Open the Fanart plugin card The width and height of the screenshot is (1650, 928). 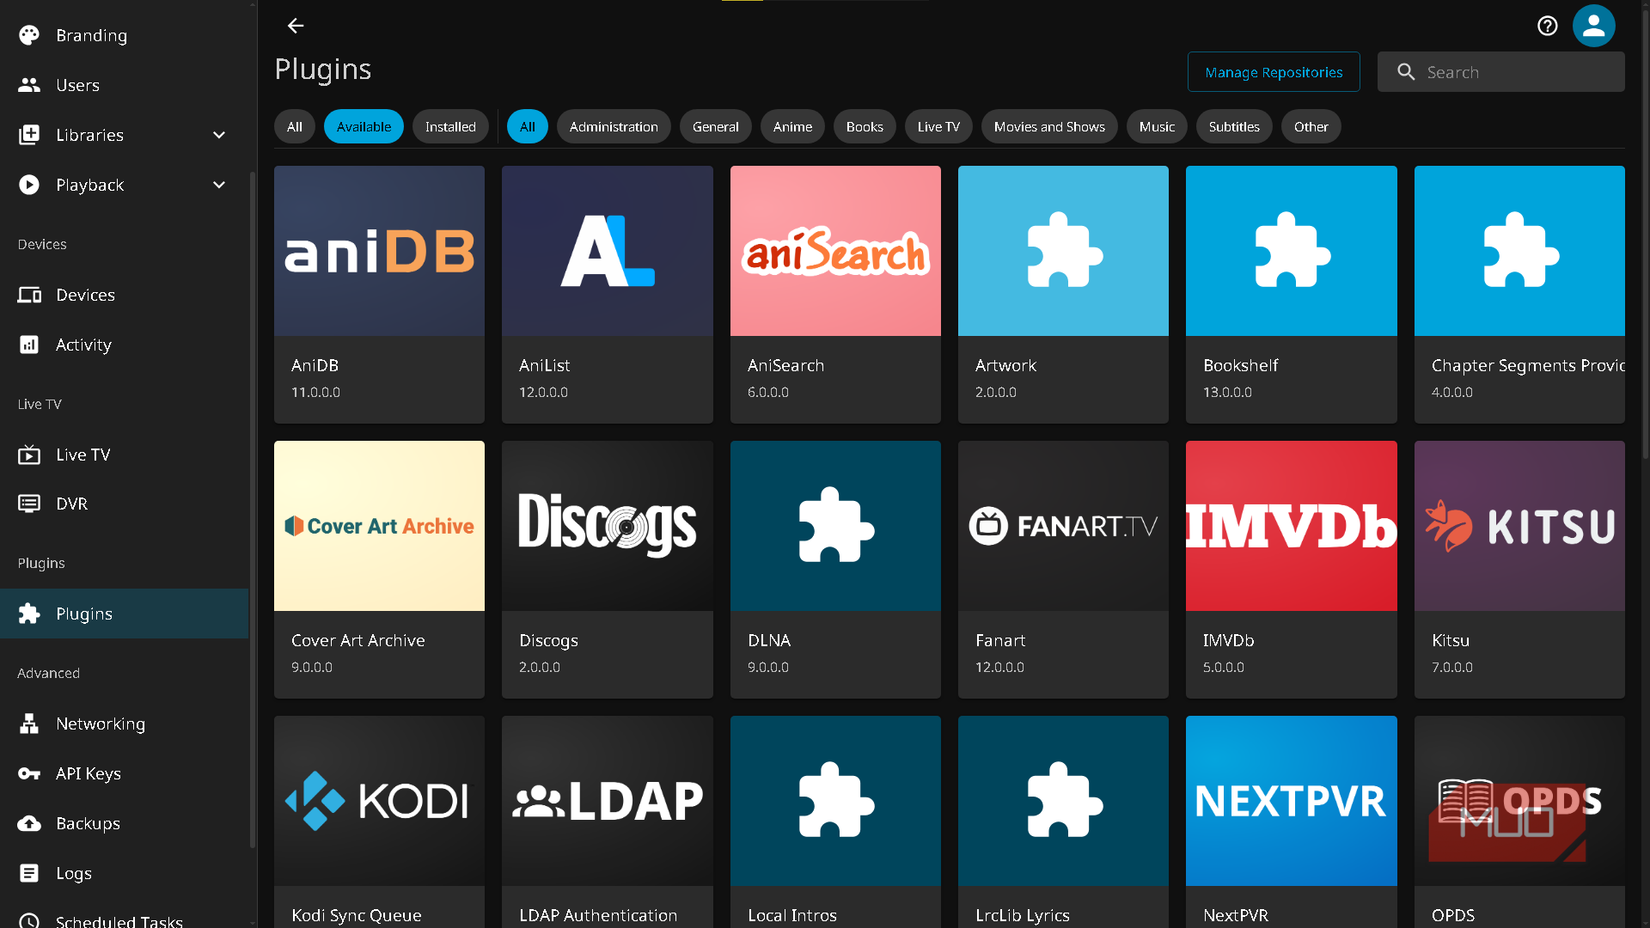click(x=1063, y=570)
